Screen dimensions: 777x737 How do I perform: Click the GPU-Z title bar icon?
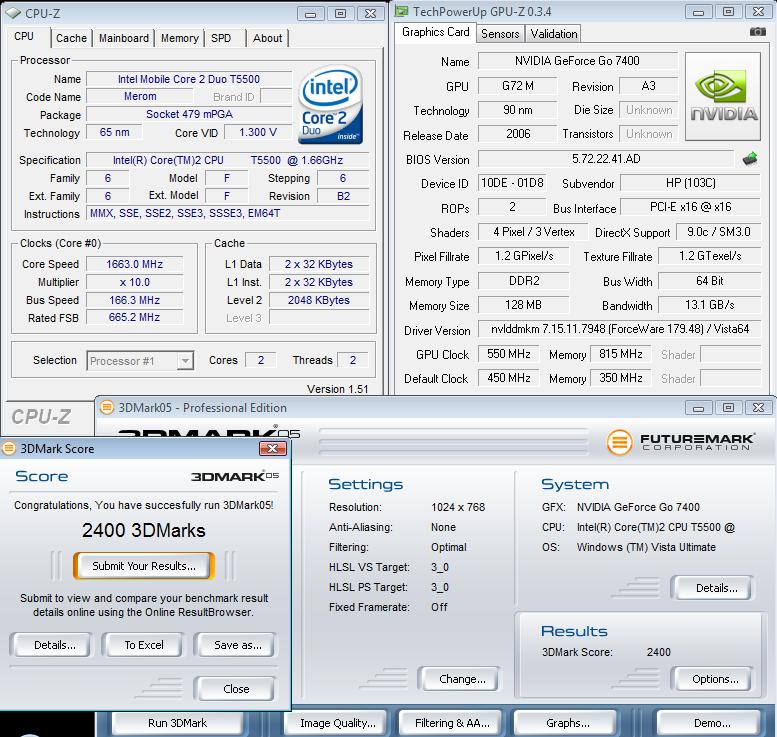point(401,11)
